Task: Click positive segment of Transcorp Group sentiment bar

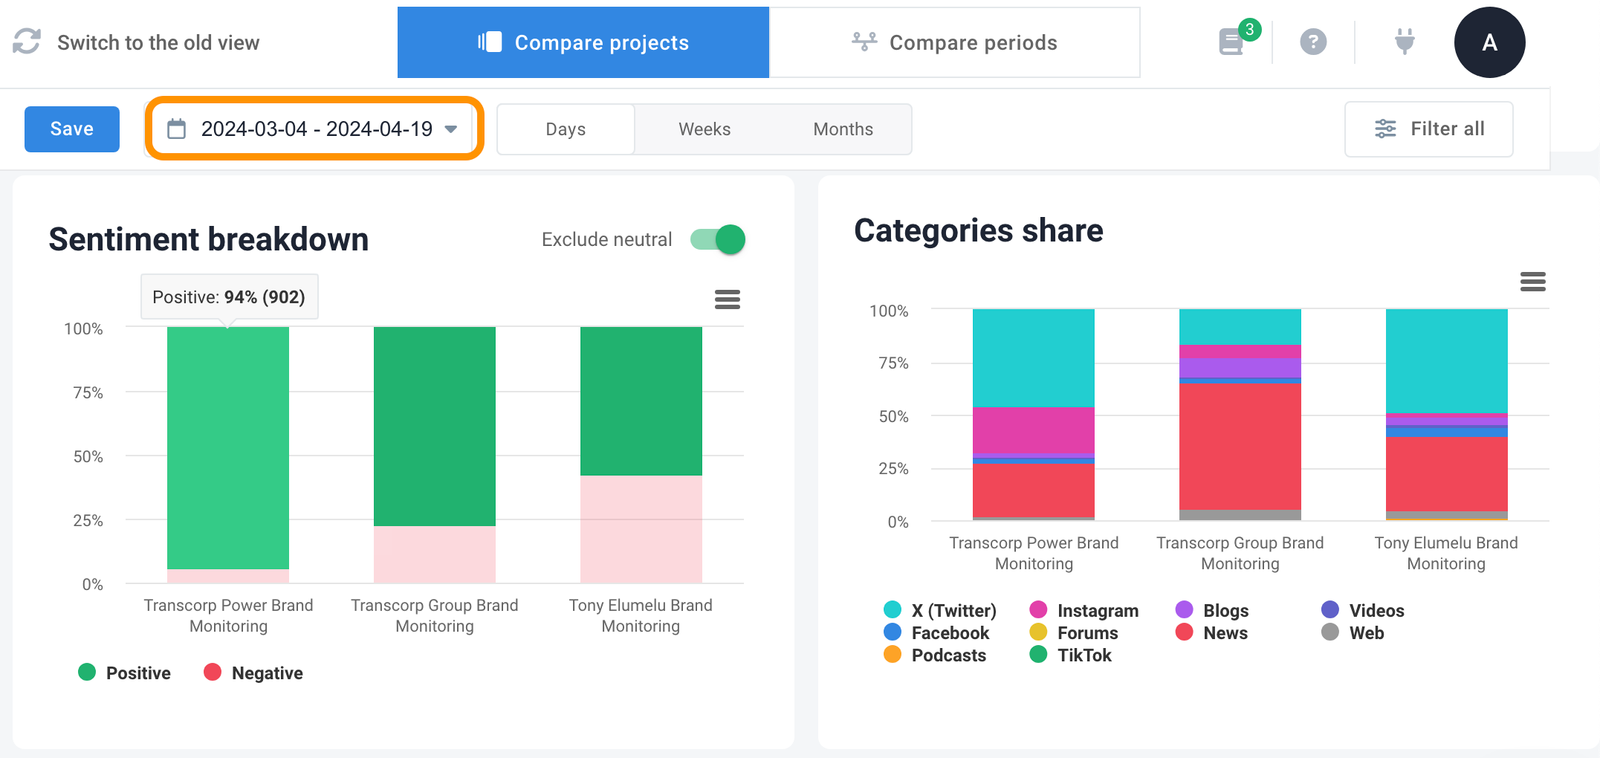Action: (435, 426)
